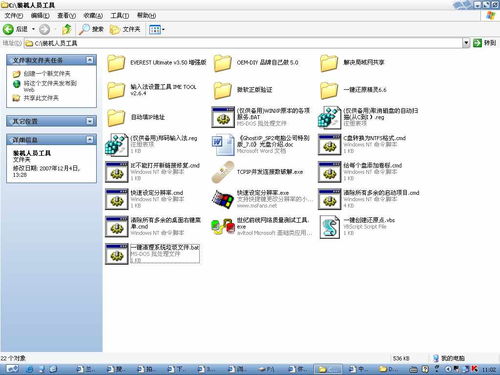The width and height of the screenshot is (500, 375).
Task: Toggle the Folders (文件夹) pane button
Action: pos(125,29)
